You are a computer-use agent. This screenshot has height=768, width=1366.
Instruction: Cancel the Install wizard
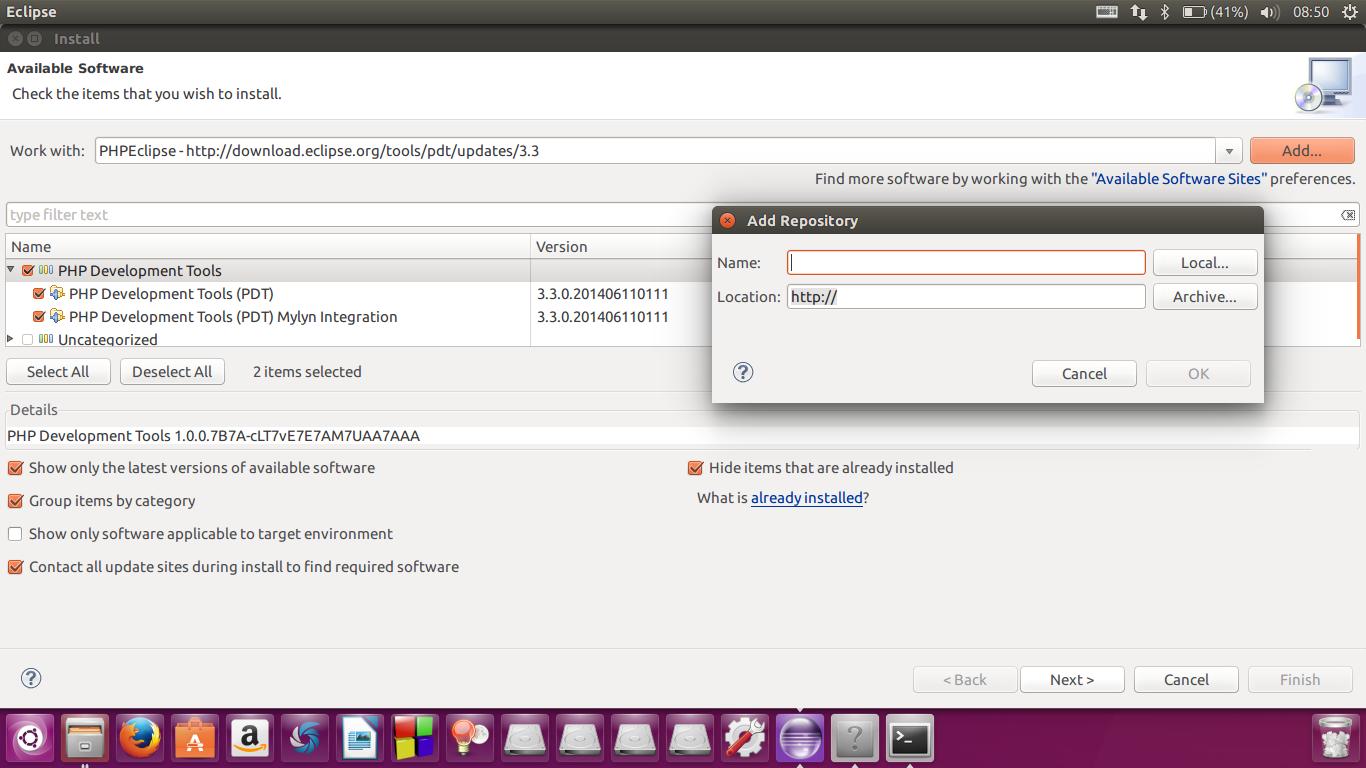tap(1186, 680)
